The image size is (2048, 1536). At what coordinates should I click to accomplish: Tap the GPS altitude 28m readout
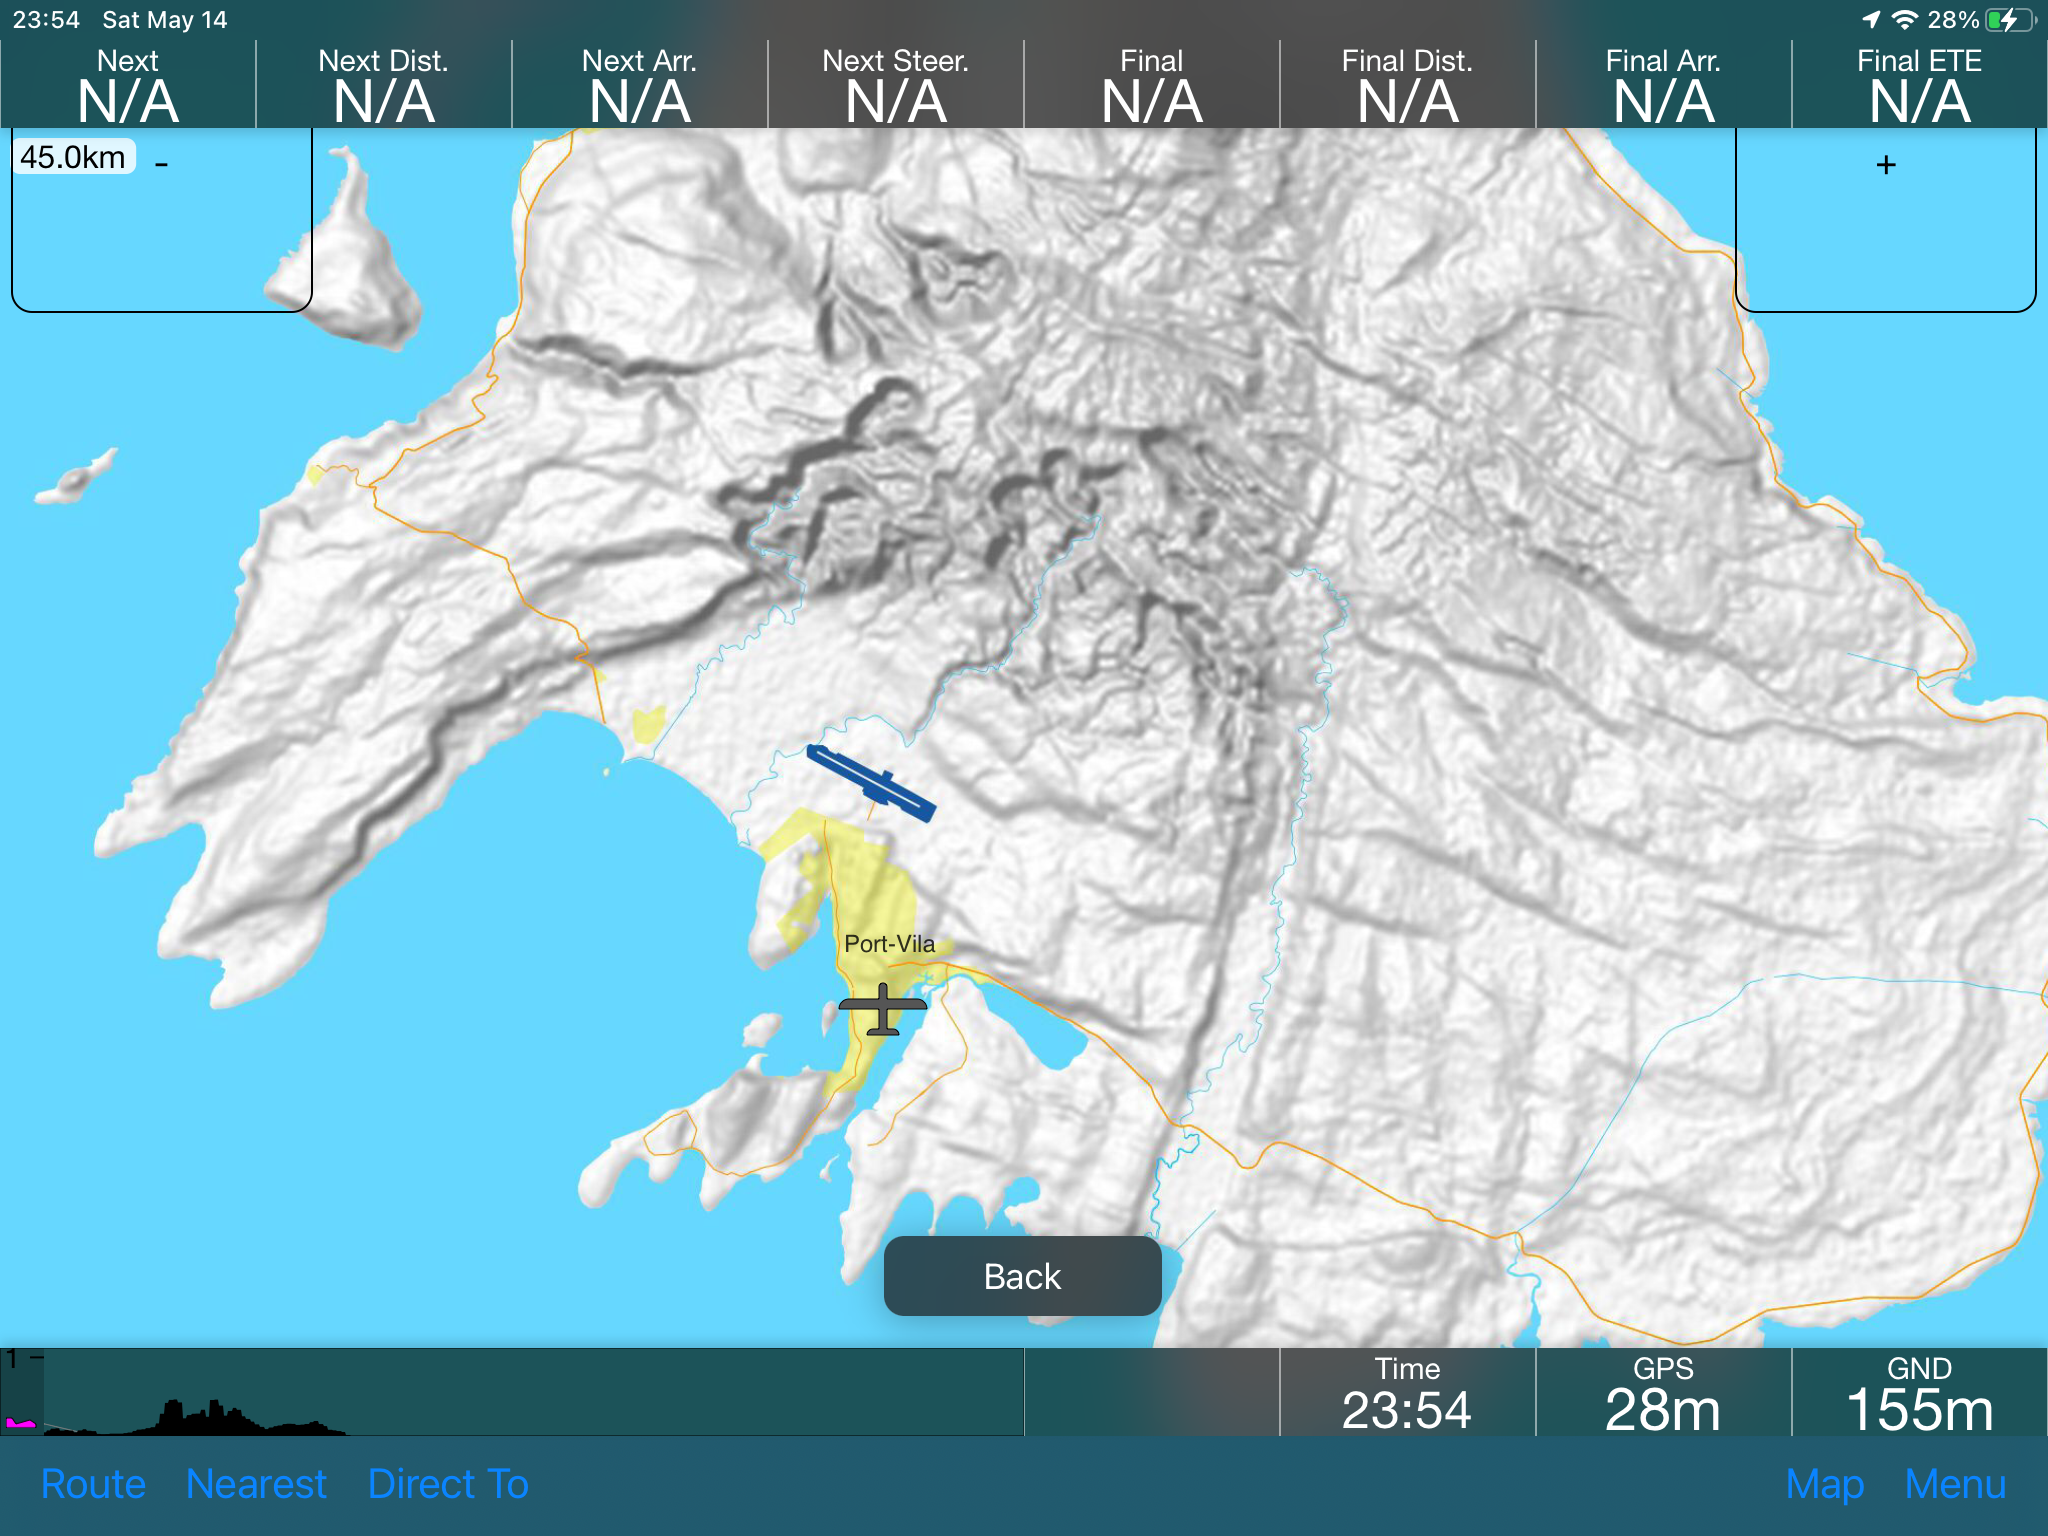point(1663,1394)
